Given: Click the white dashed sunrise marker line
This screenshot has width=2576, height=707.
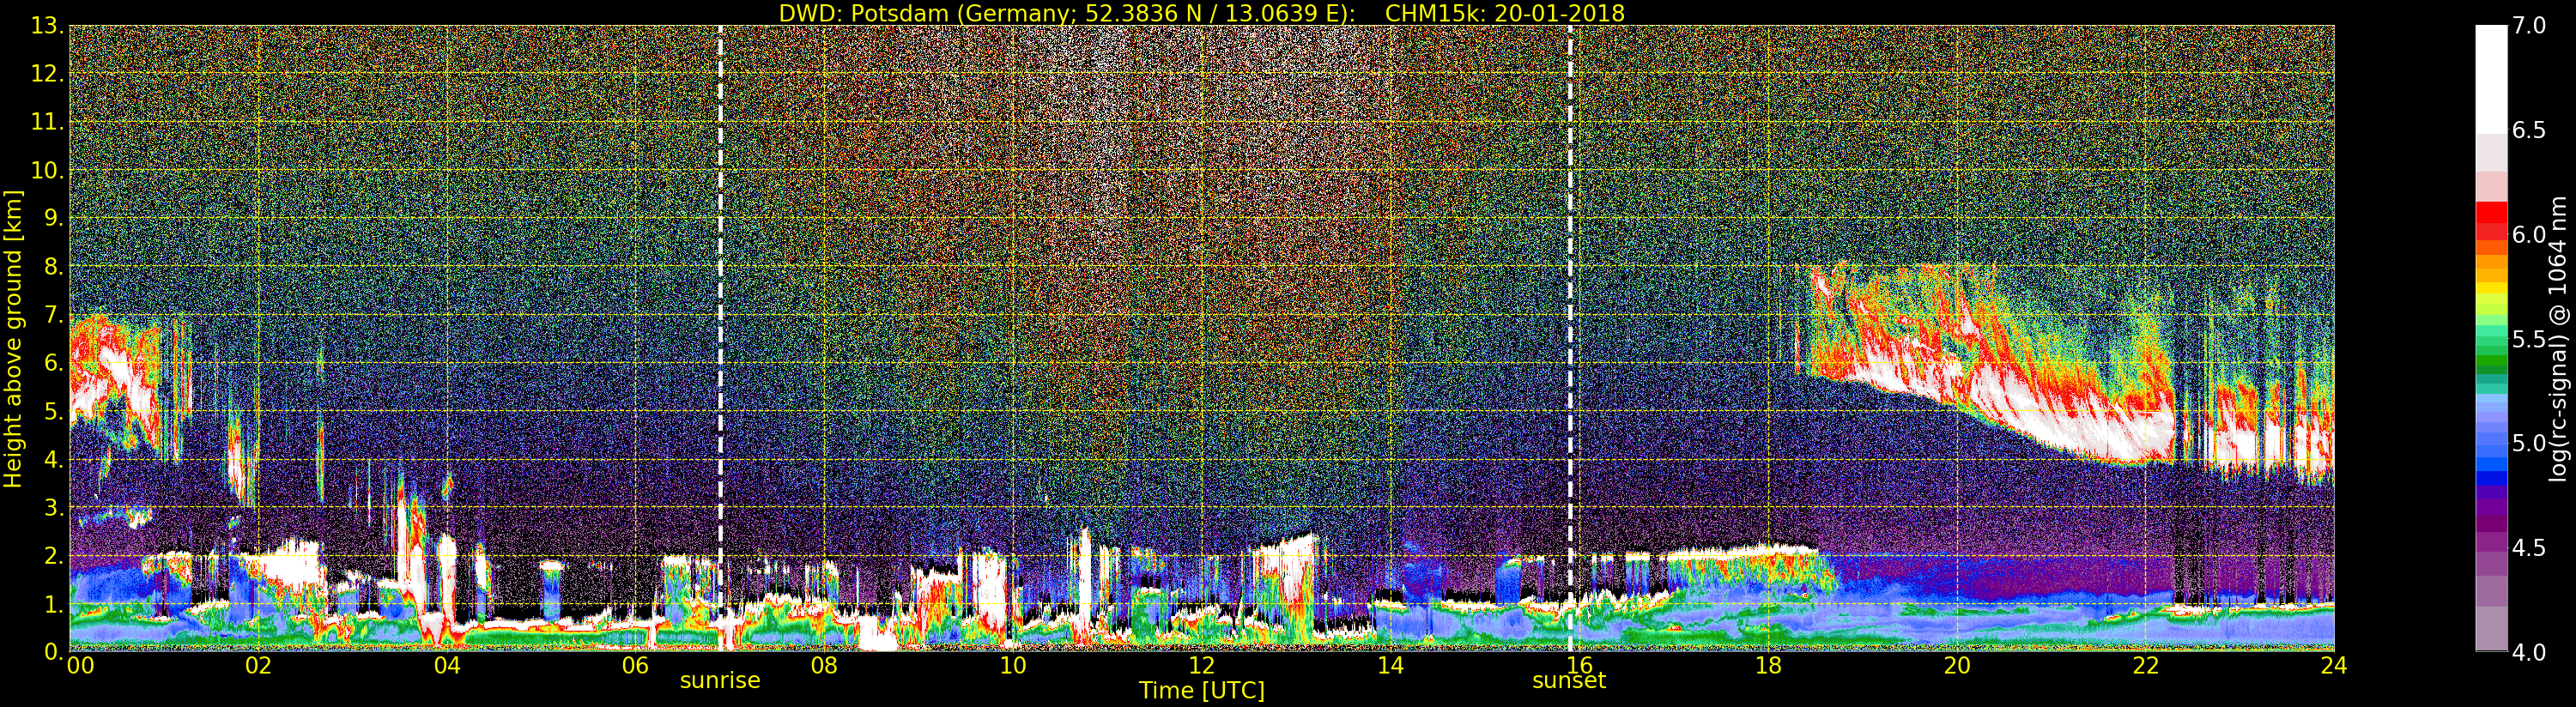Looking at the screenshot, I should pyautogui.click(x=720, y=338).
